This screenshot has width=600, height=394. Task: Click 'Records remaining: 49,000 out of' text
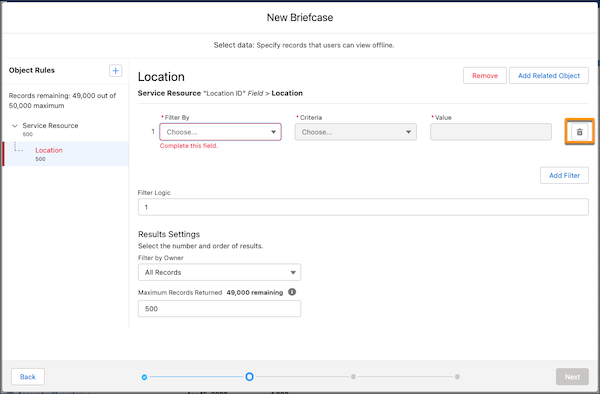pos(62,96)
